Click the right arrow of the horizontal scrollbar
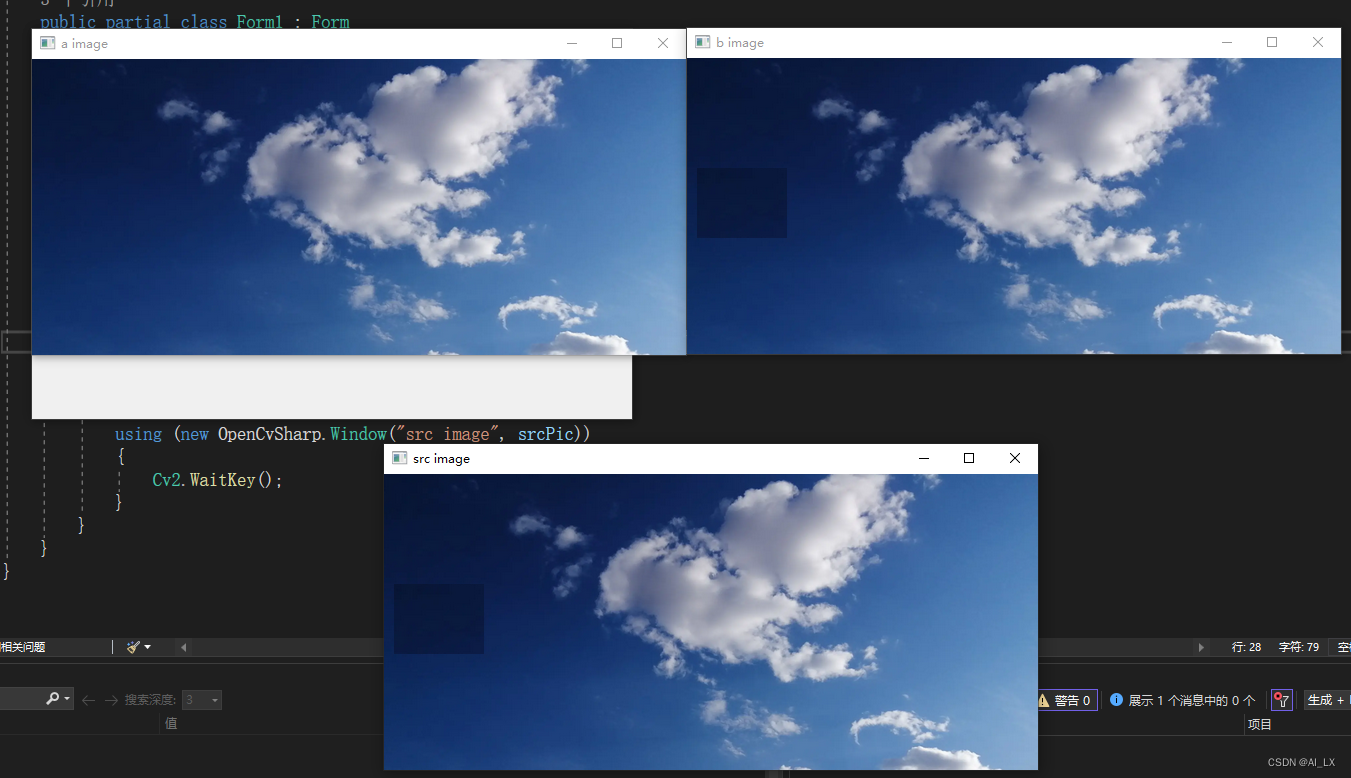 click(1201, 647)
